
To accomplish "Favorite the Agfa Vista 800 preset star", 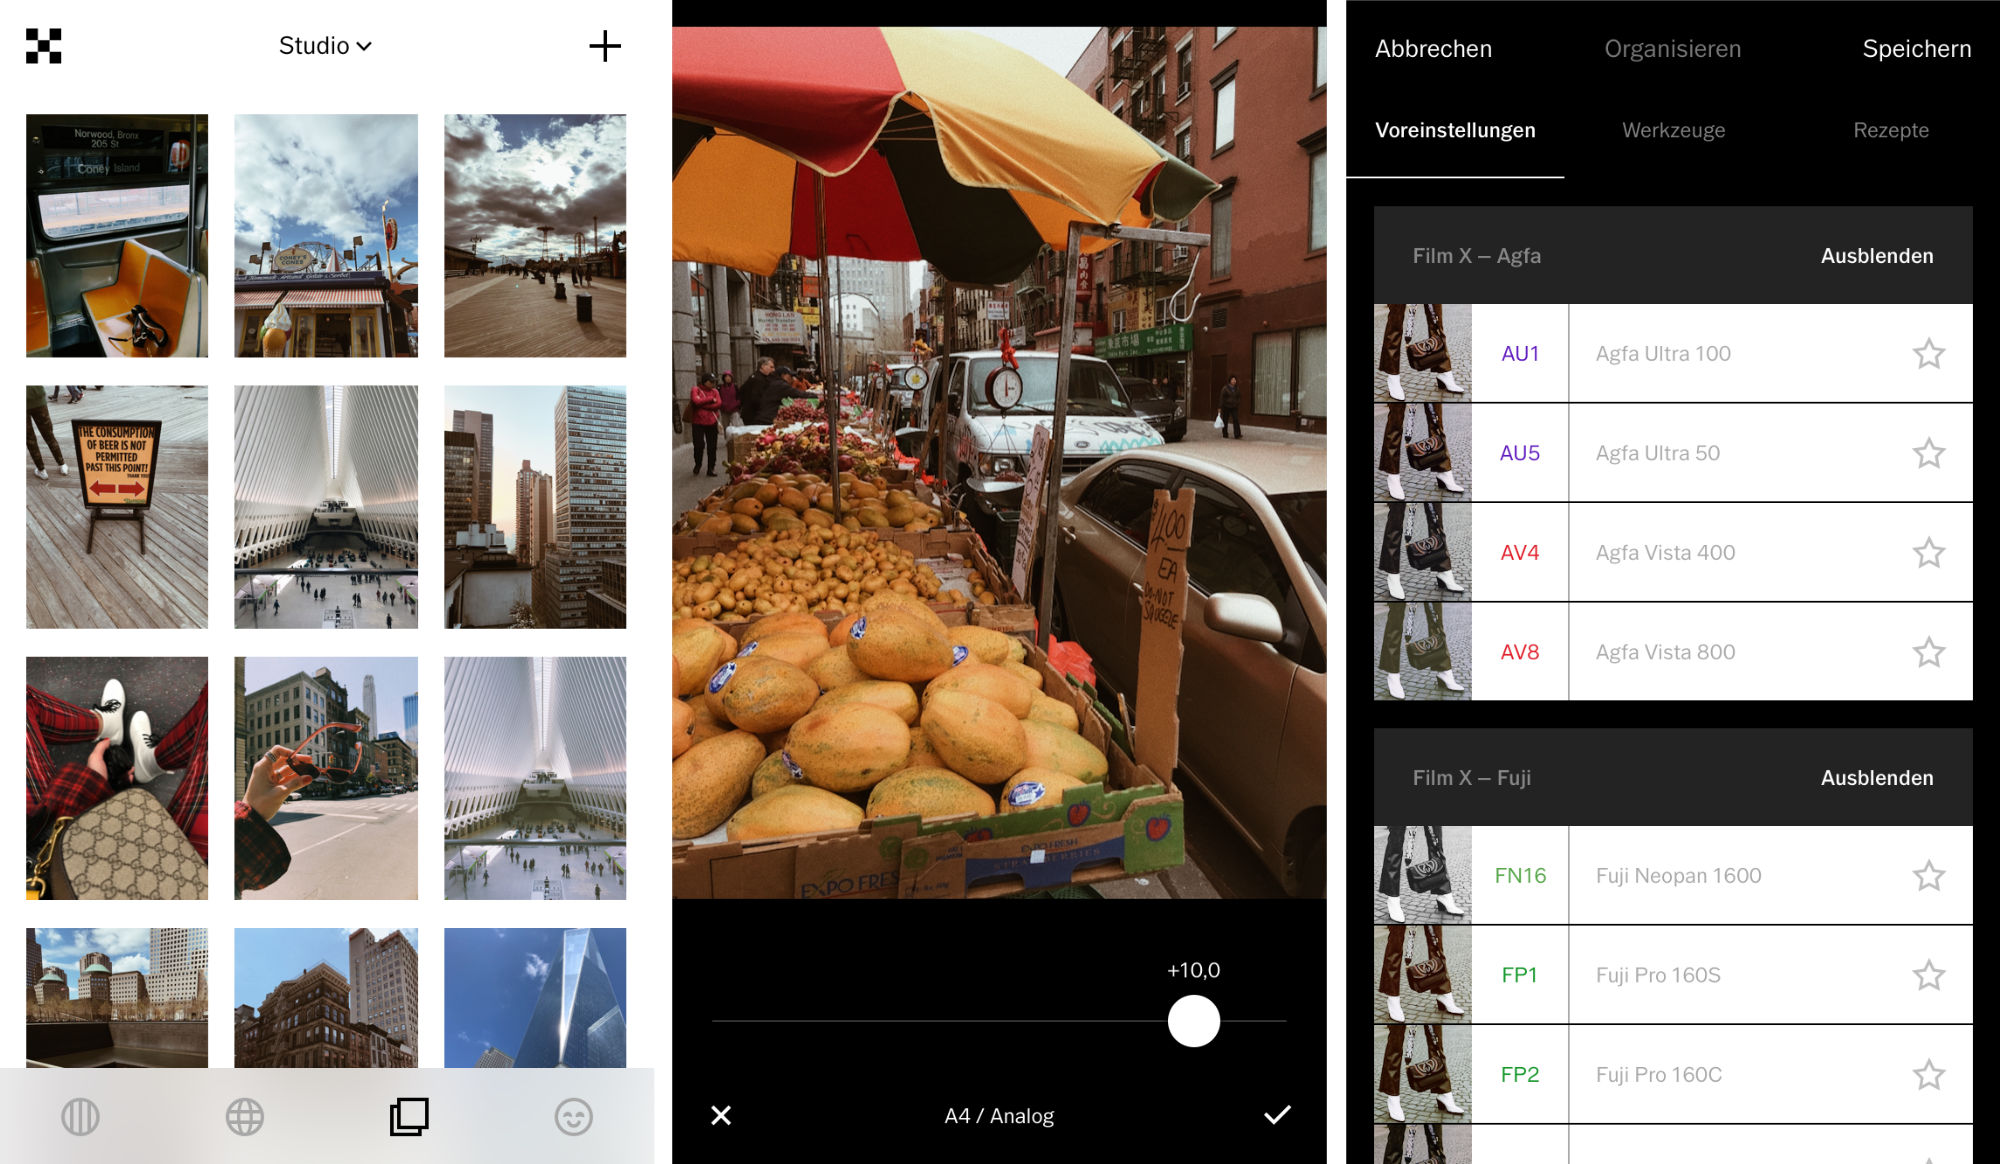I will point(1929,652).
